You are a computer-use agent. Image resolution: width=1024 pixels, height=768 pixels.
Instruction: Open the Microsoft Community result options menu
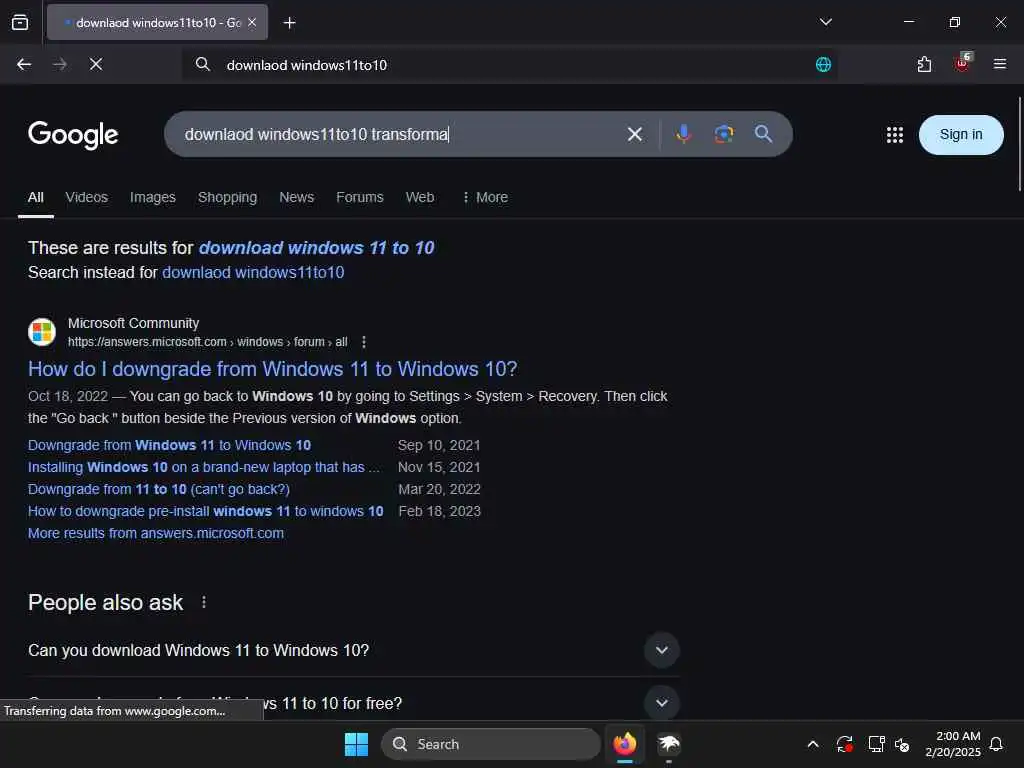pyautogui.click(x=364, y=342)
